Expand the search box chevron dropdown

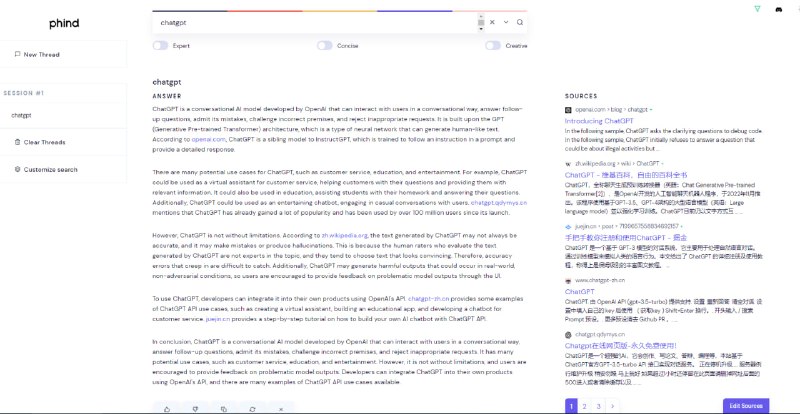click(x=506, y=22)
